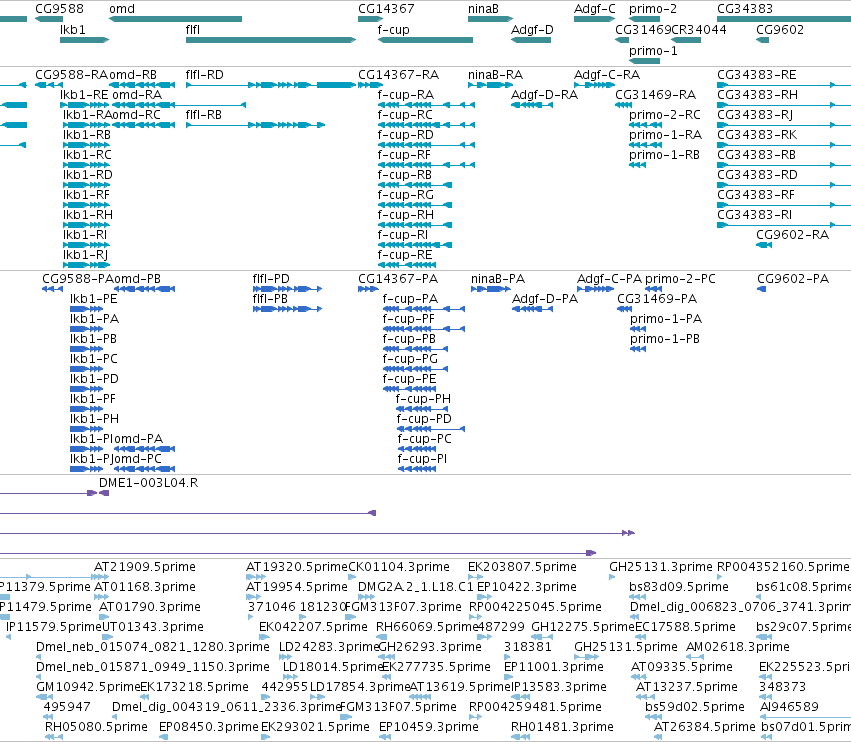
Task: Click the primo-2-RC transcript label
Action: coord(665,115)
